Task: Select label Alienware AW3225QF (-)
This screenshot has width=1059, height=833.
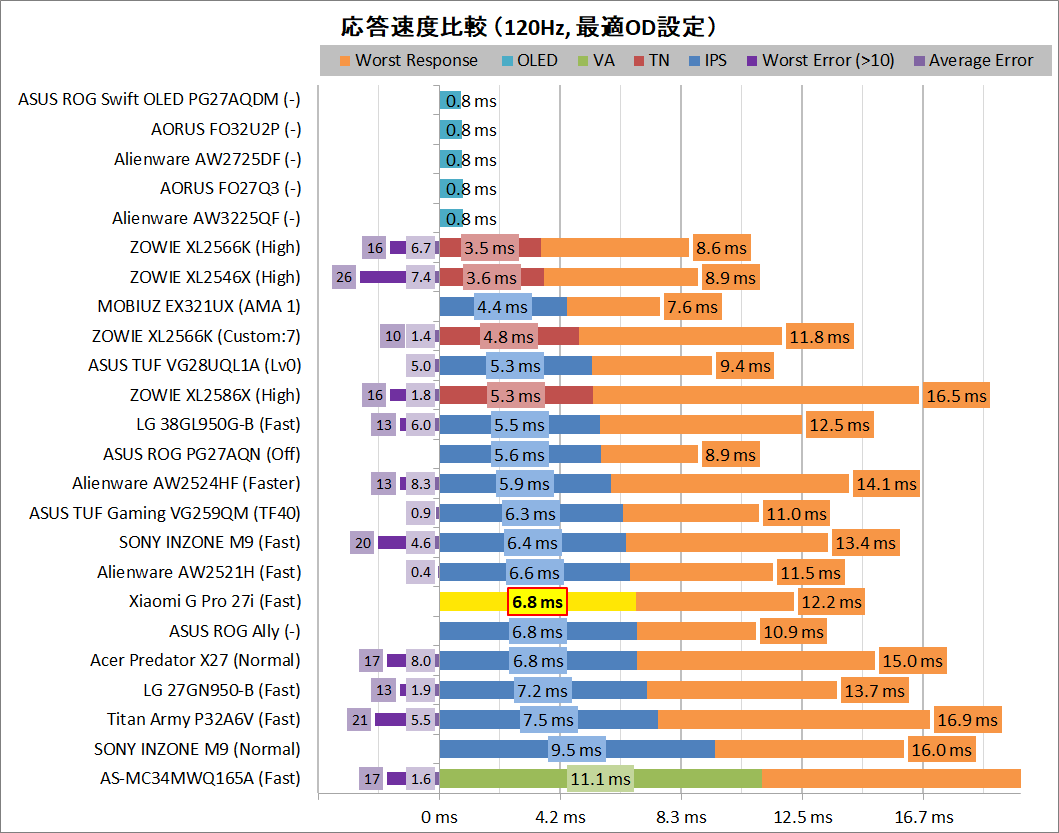Action: [x=206, y=218]
